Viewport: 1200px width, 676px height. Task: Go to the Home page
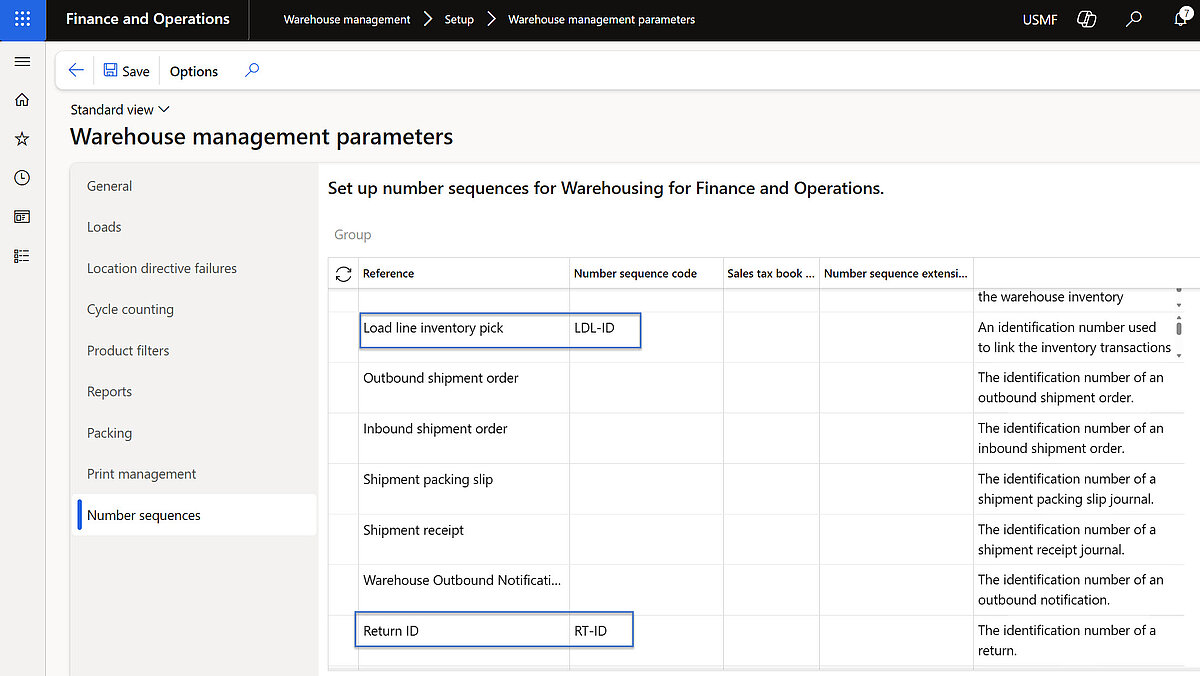point(22,100)
